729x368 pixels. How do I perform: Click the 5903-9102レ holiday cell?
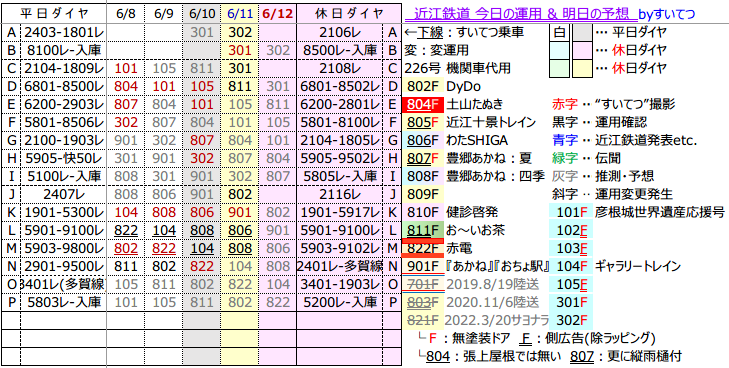point(341,249)
